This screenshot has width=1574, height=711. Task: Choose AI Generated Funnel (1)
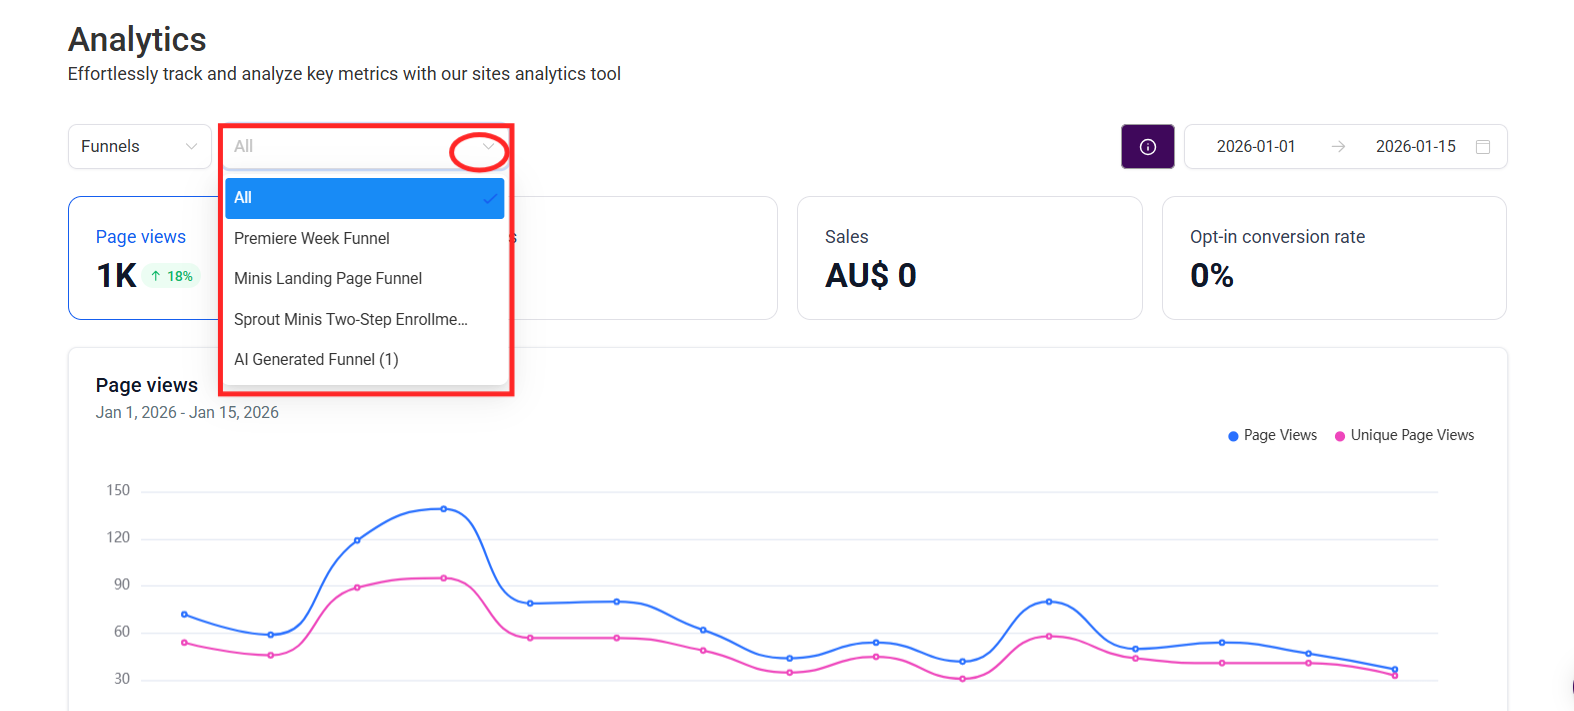pos(316,359)
